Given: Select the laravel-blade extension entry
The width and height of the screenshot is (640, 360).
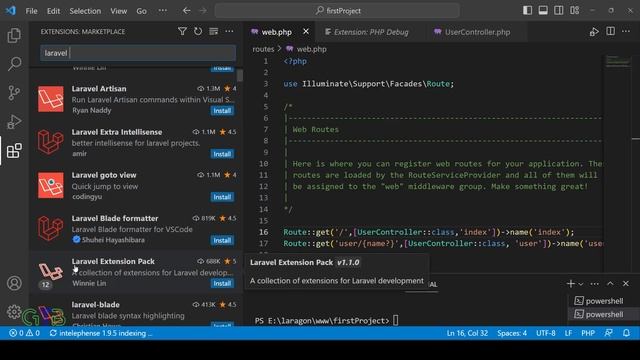Looking at the screenshot, I should pyautogui.click(x=136, y=311).
